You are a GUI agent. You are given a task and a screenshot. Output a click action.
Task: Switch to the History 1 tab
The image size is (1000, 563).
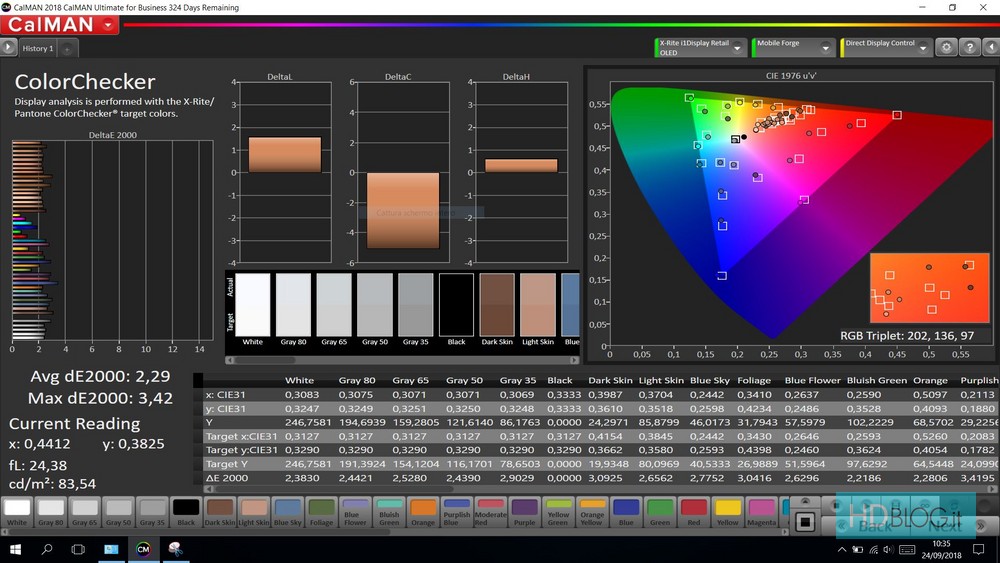tap(37, 48)
